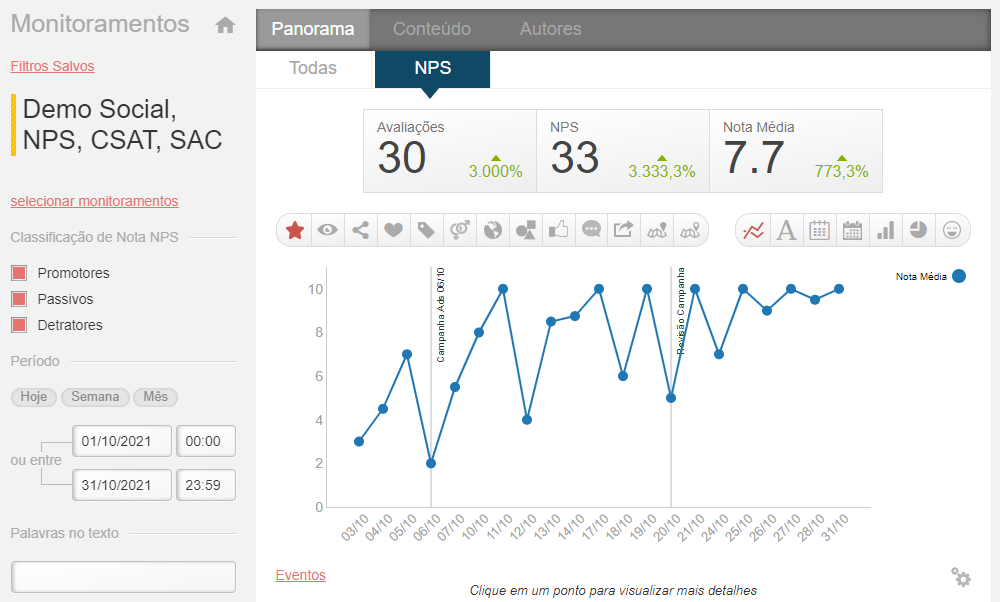Viewport: 1000px width, 602px height.
Task: Click the eye views icon in toolbar
Action: click(x=327, y=230)
